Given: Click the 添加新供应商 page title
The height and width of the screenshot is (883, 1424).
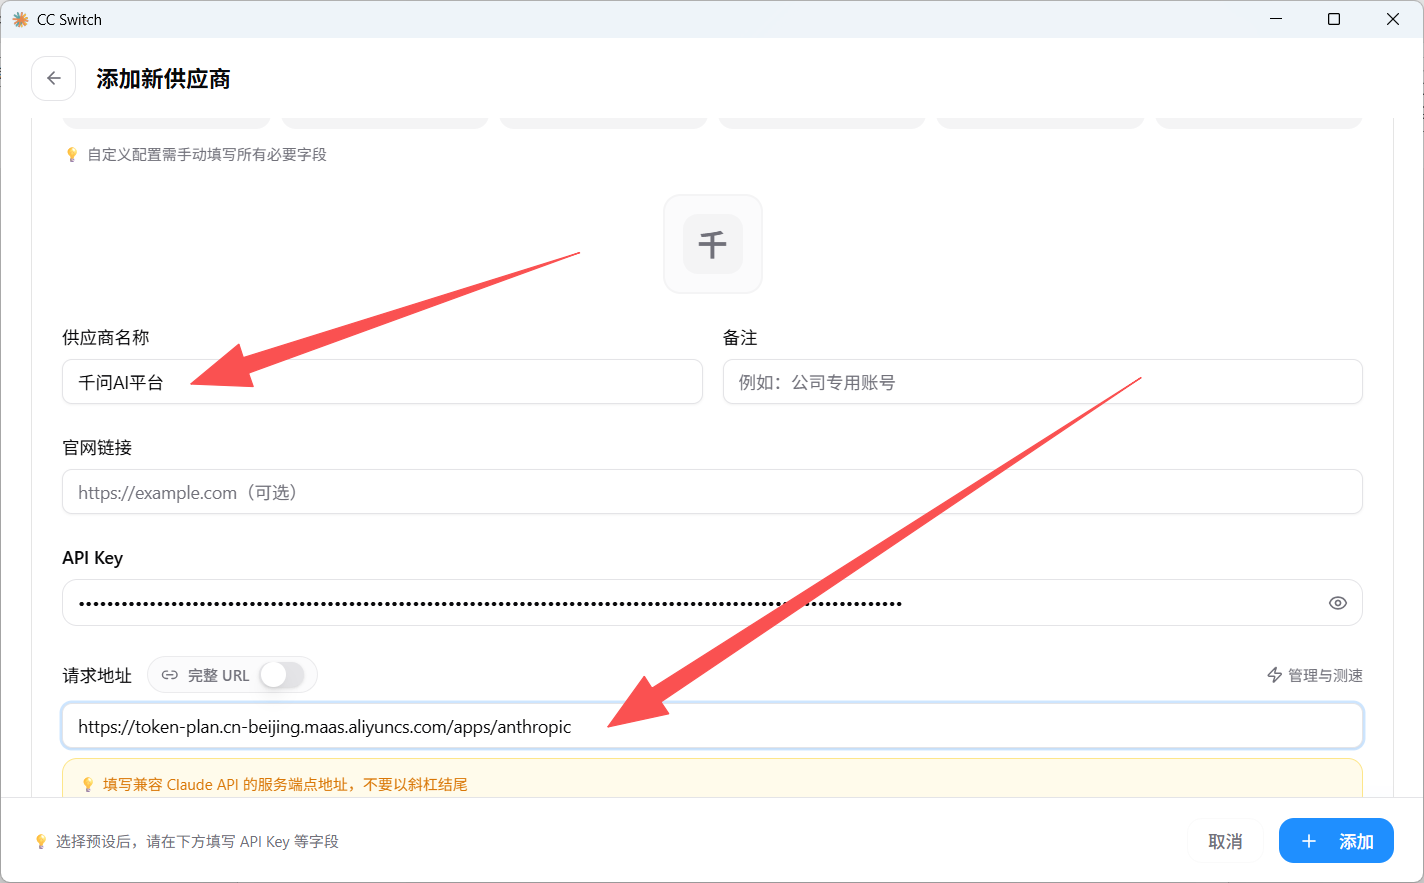Looking at the screenshot, I should [x=163, y=79].
